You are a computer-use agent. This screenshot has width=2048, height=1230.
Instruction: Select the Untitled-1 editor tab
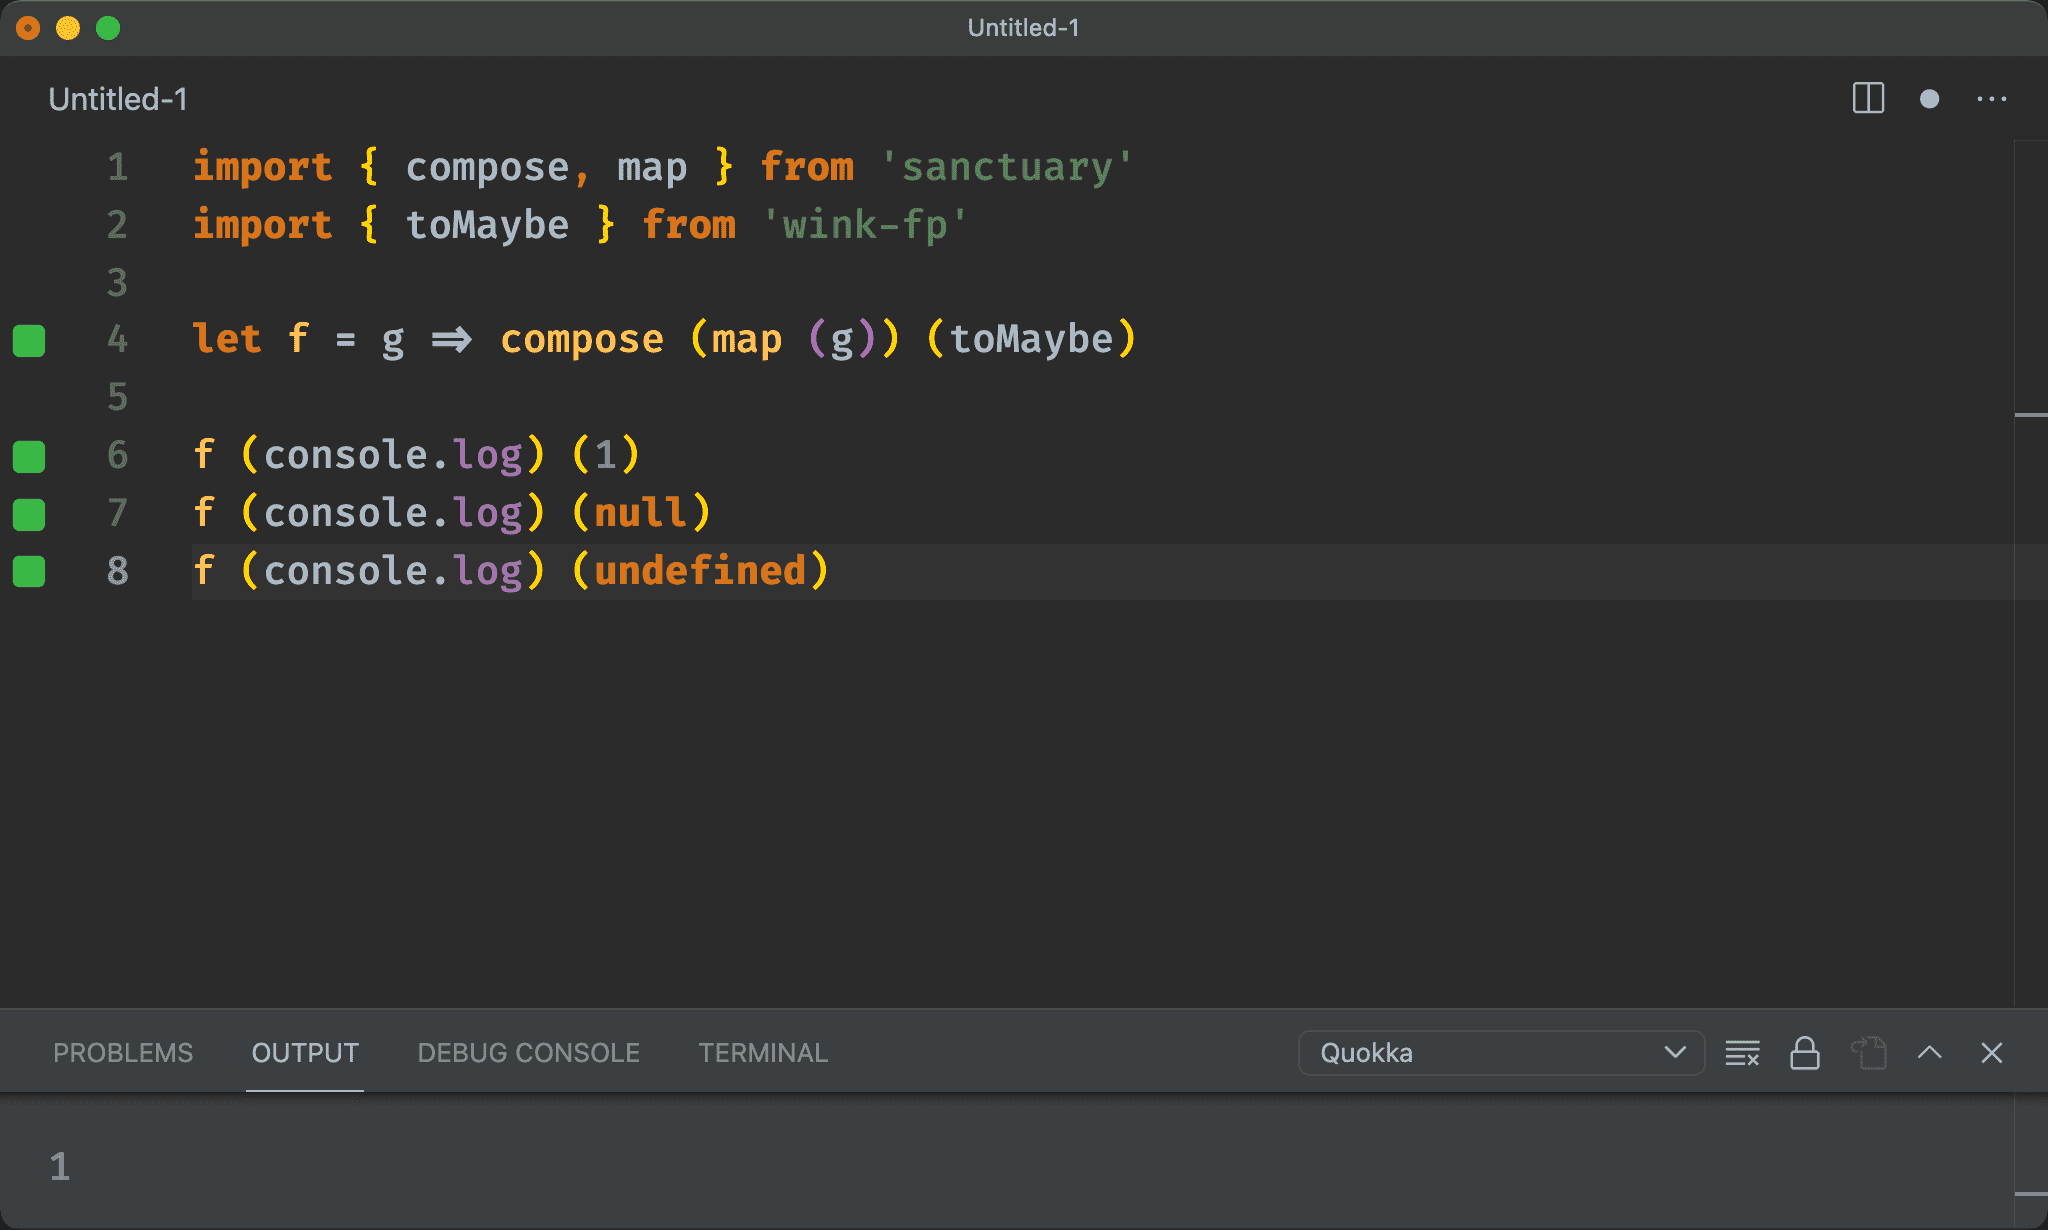[118, 99]
